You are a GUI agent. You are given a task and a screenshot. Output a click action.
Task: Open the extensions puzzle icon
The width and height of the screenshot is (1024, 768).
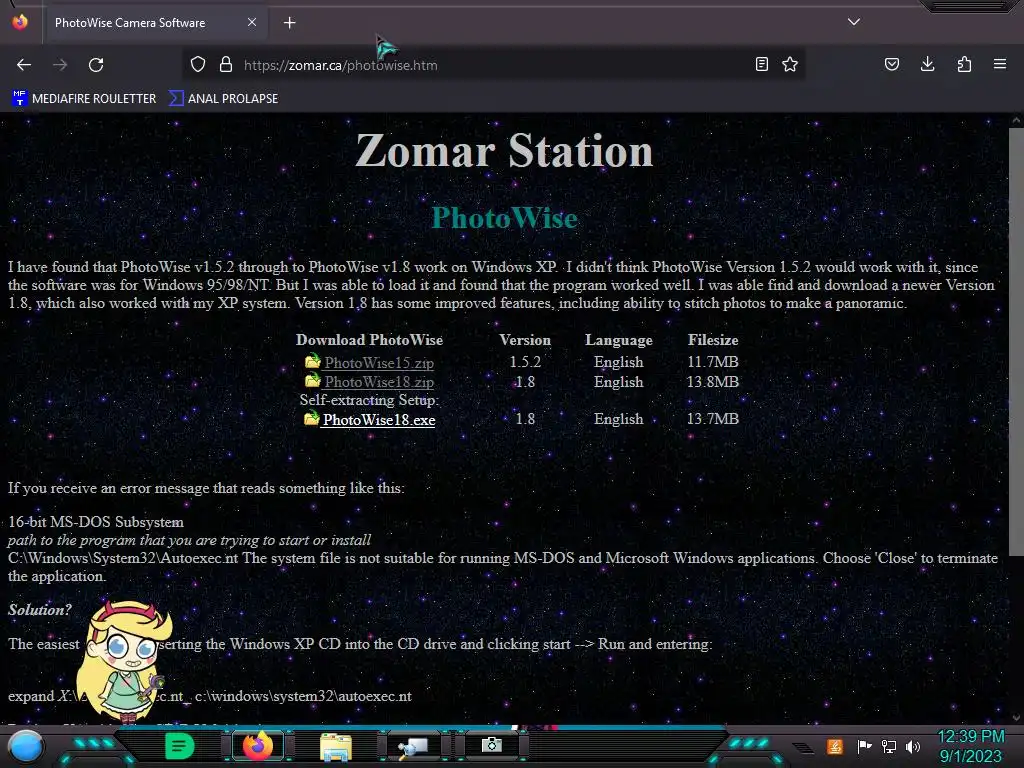[x=964, y=64]
